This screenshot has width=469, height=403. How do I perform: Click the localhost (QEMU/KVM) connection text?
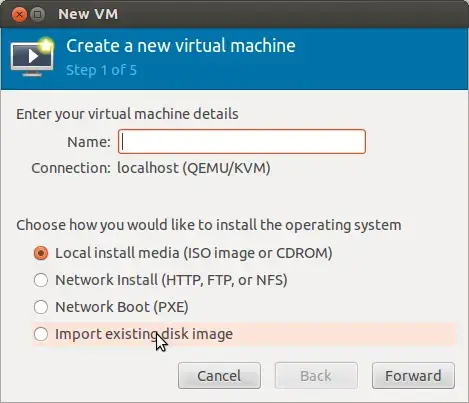click(x=194, y=168)
